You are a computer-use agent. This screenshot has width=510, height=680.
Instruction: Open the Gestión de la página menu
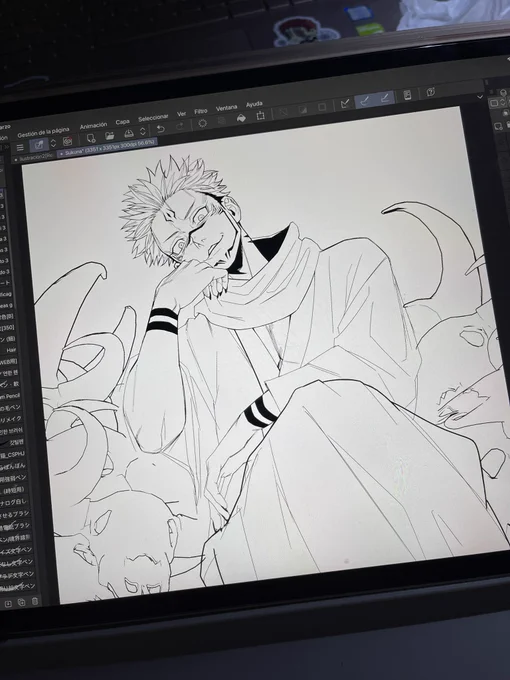(43, 132)
